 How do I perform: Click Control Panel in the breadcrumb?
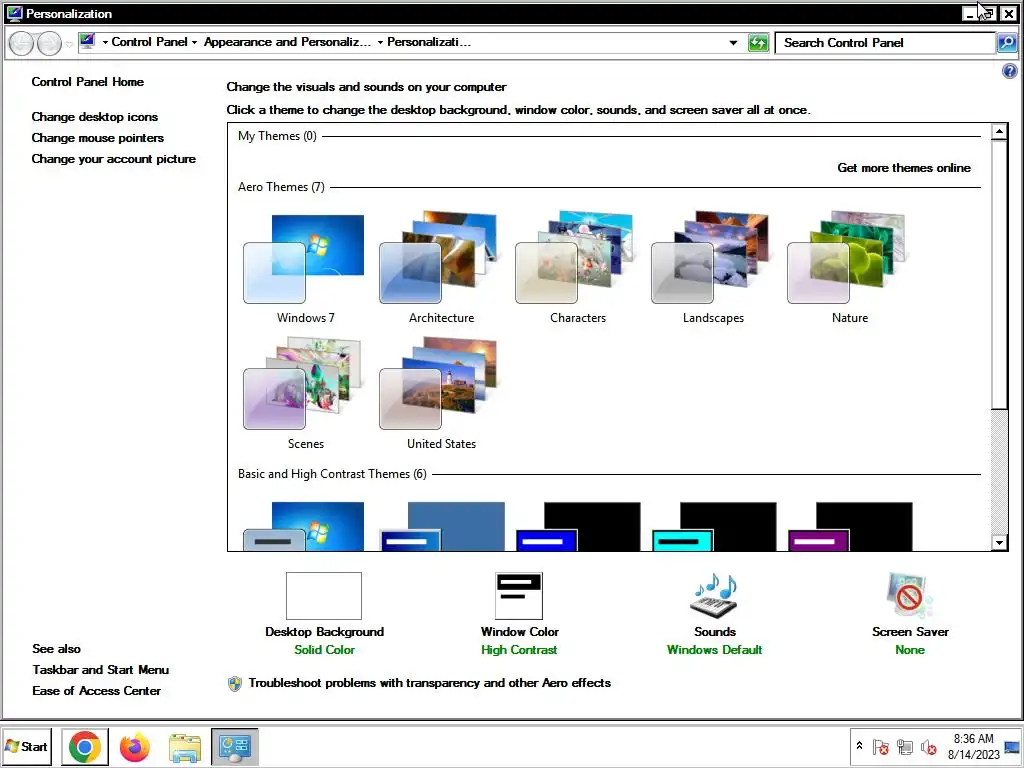(150, 42)
